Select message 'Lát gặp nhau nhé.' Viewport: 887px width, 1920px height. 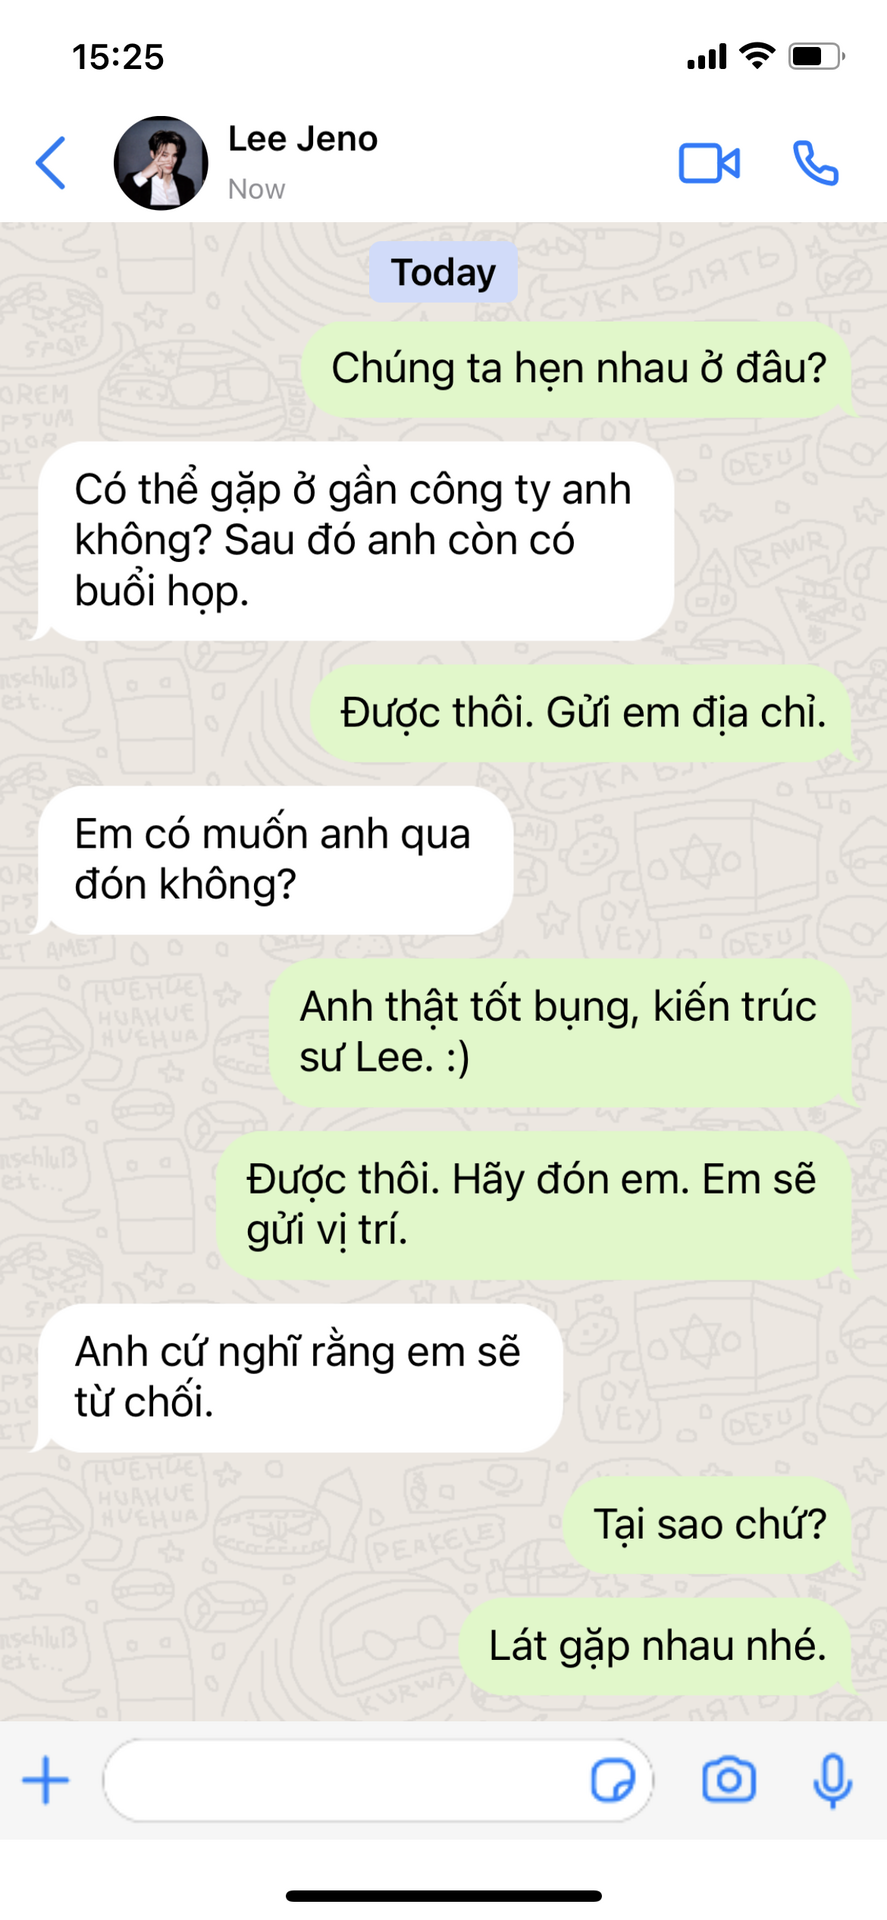[x=657, y=1647]
